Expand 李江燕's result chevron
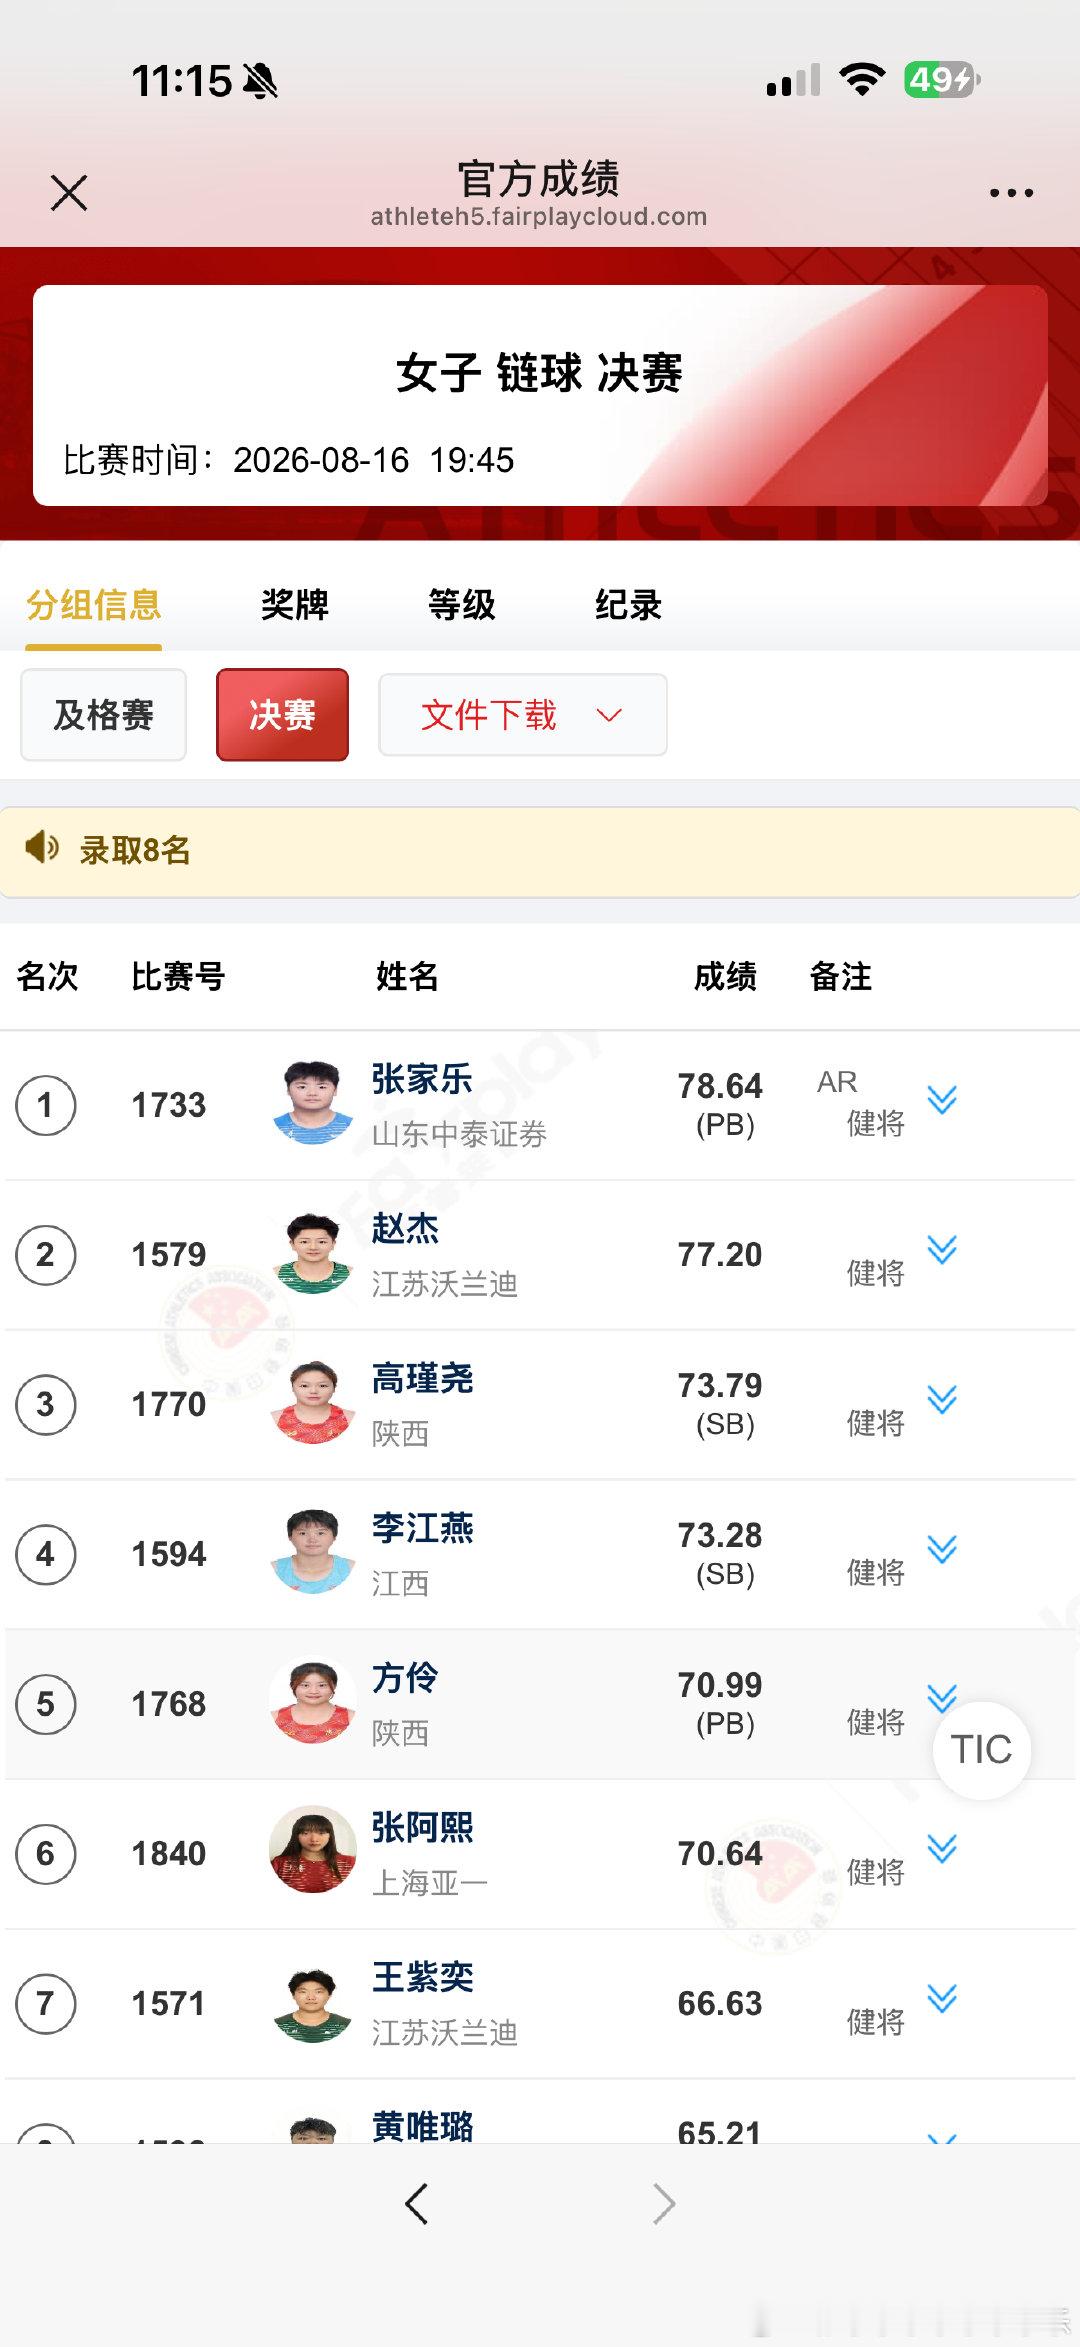 942,1550
